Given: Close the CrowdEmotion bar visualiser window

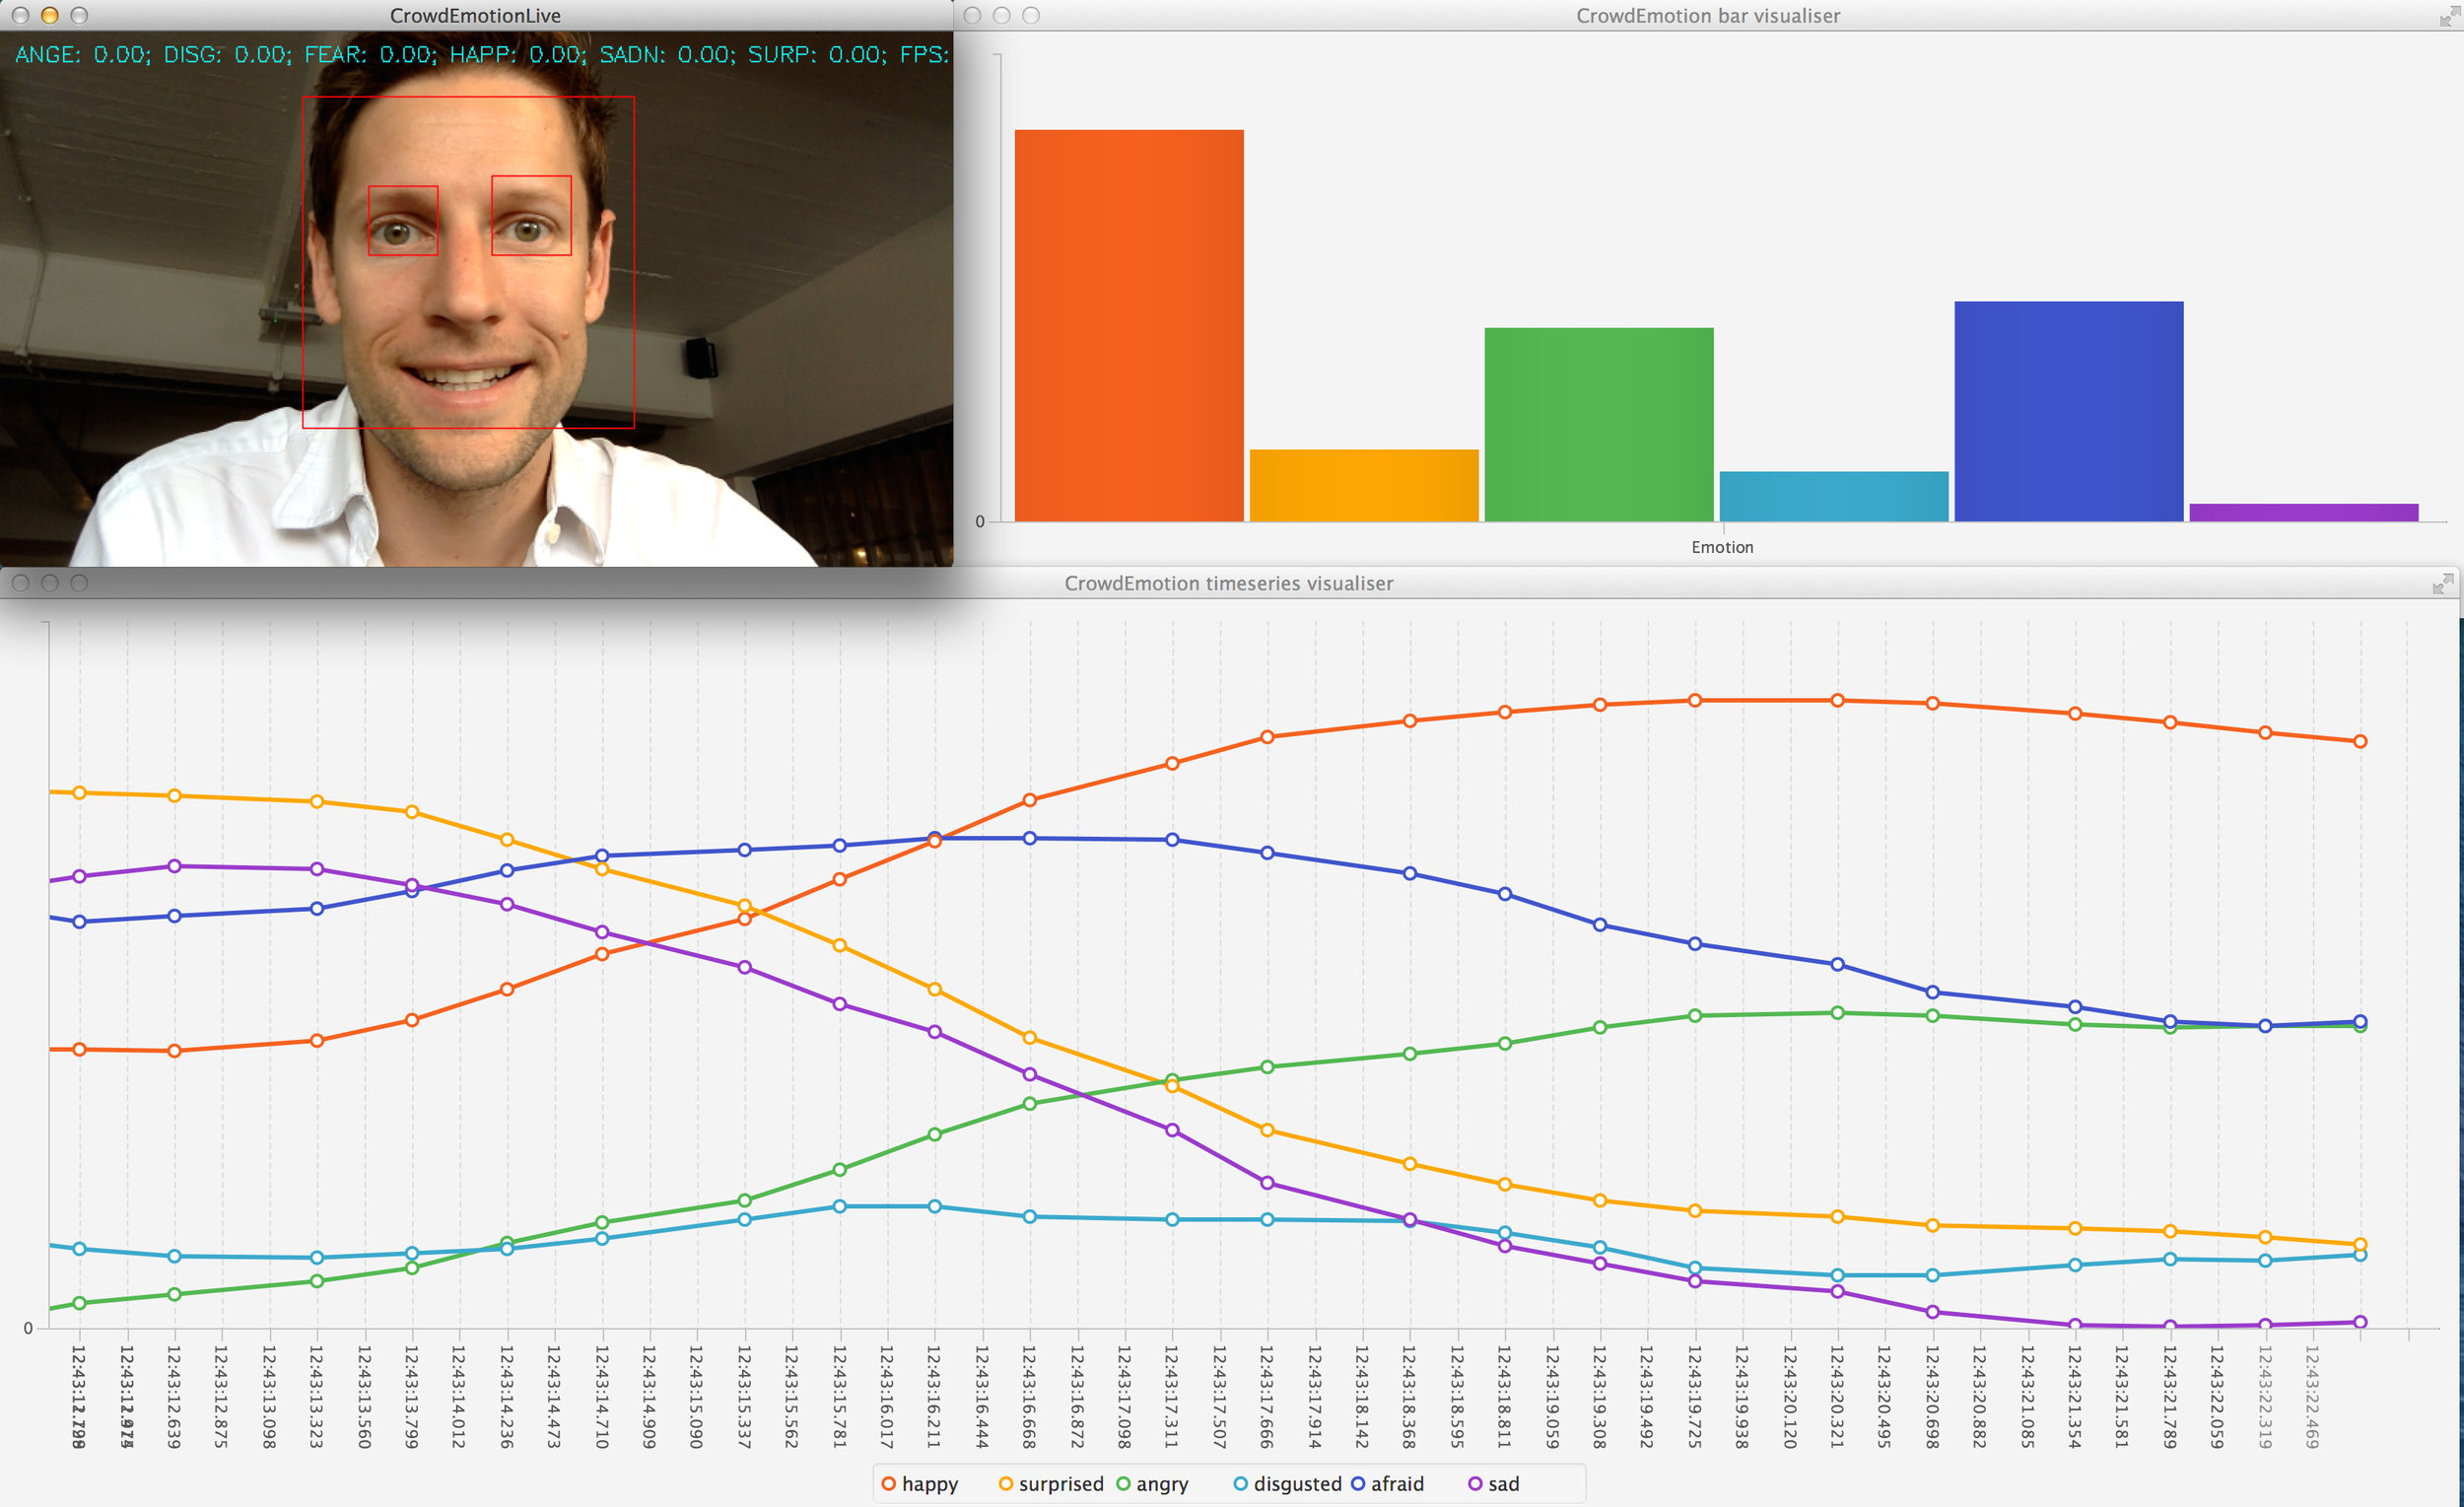Looking at the screenshot, I should point(972,15).
